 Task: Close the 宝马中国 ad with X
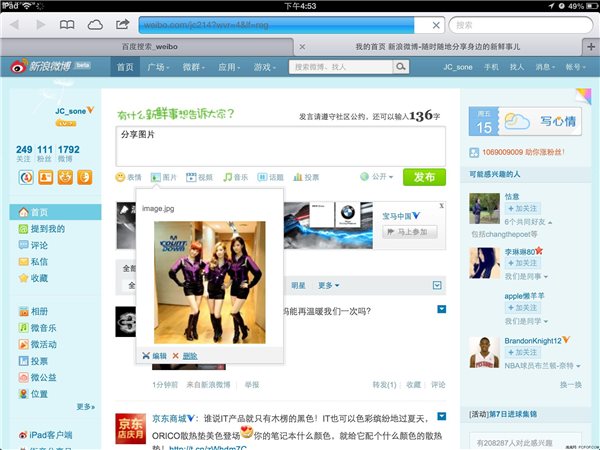pyautogui.click(x=442, y=206)
